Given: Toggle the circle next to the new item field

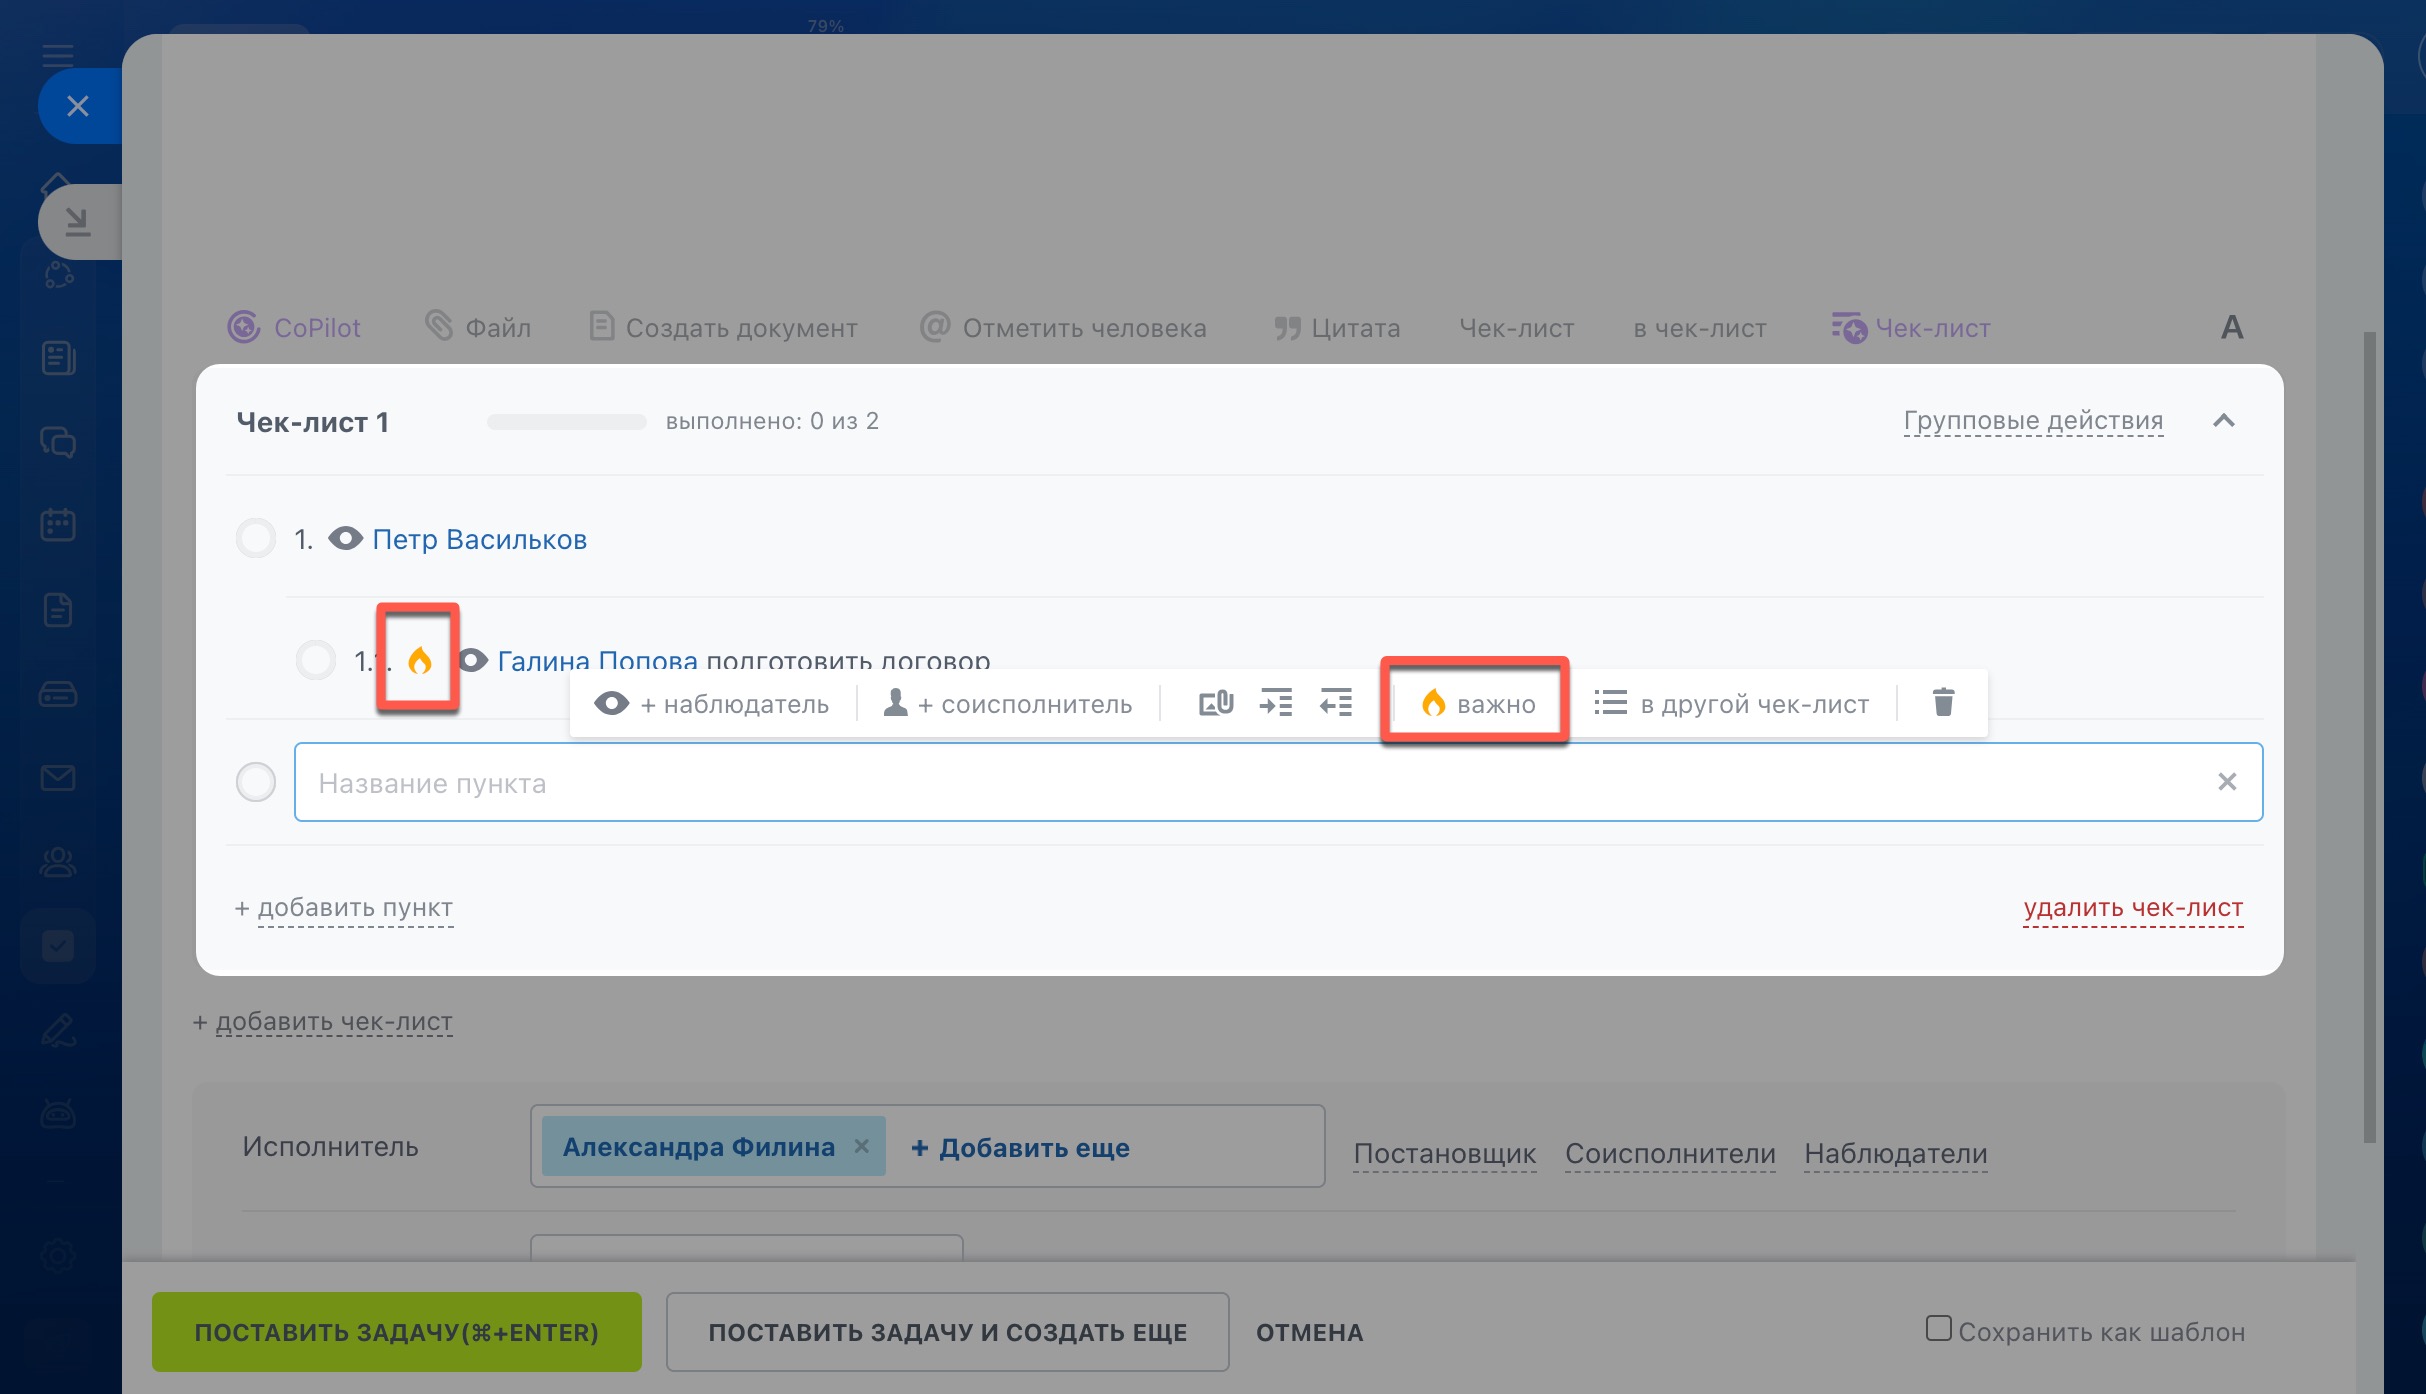Looking at the screenshot, I should pos(256,782).
